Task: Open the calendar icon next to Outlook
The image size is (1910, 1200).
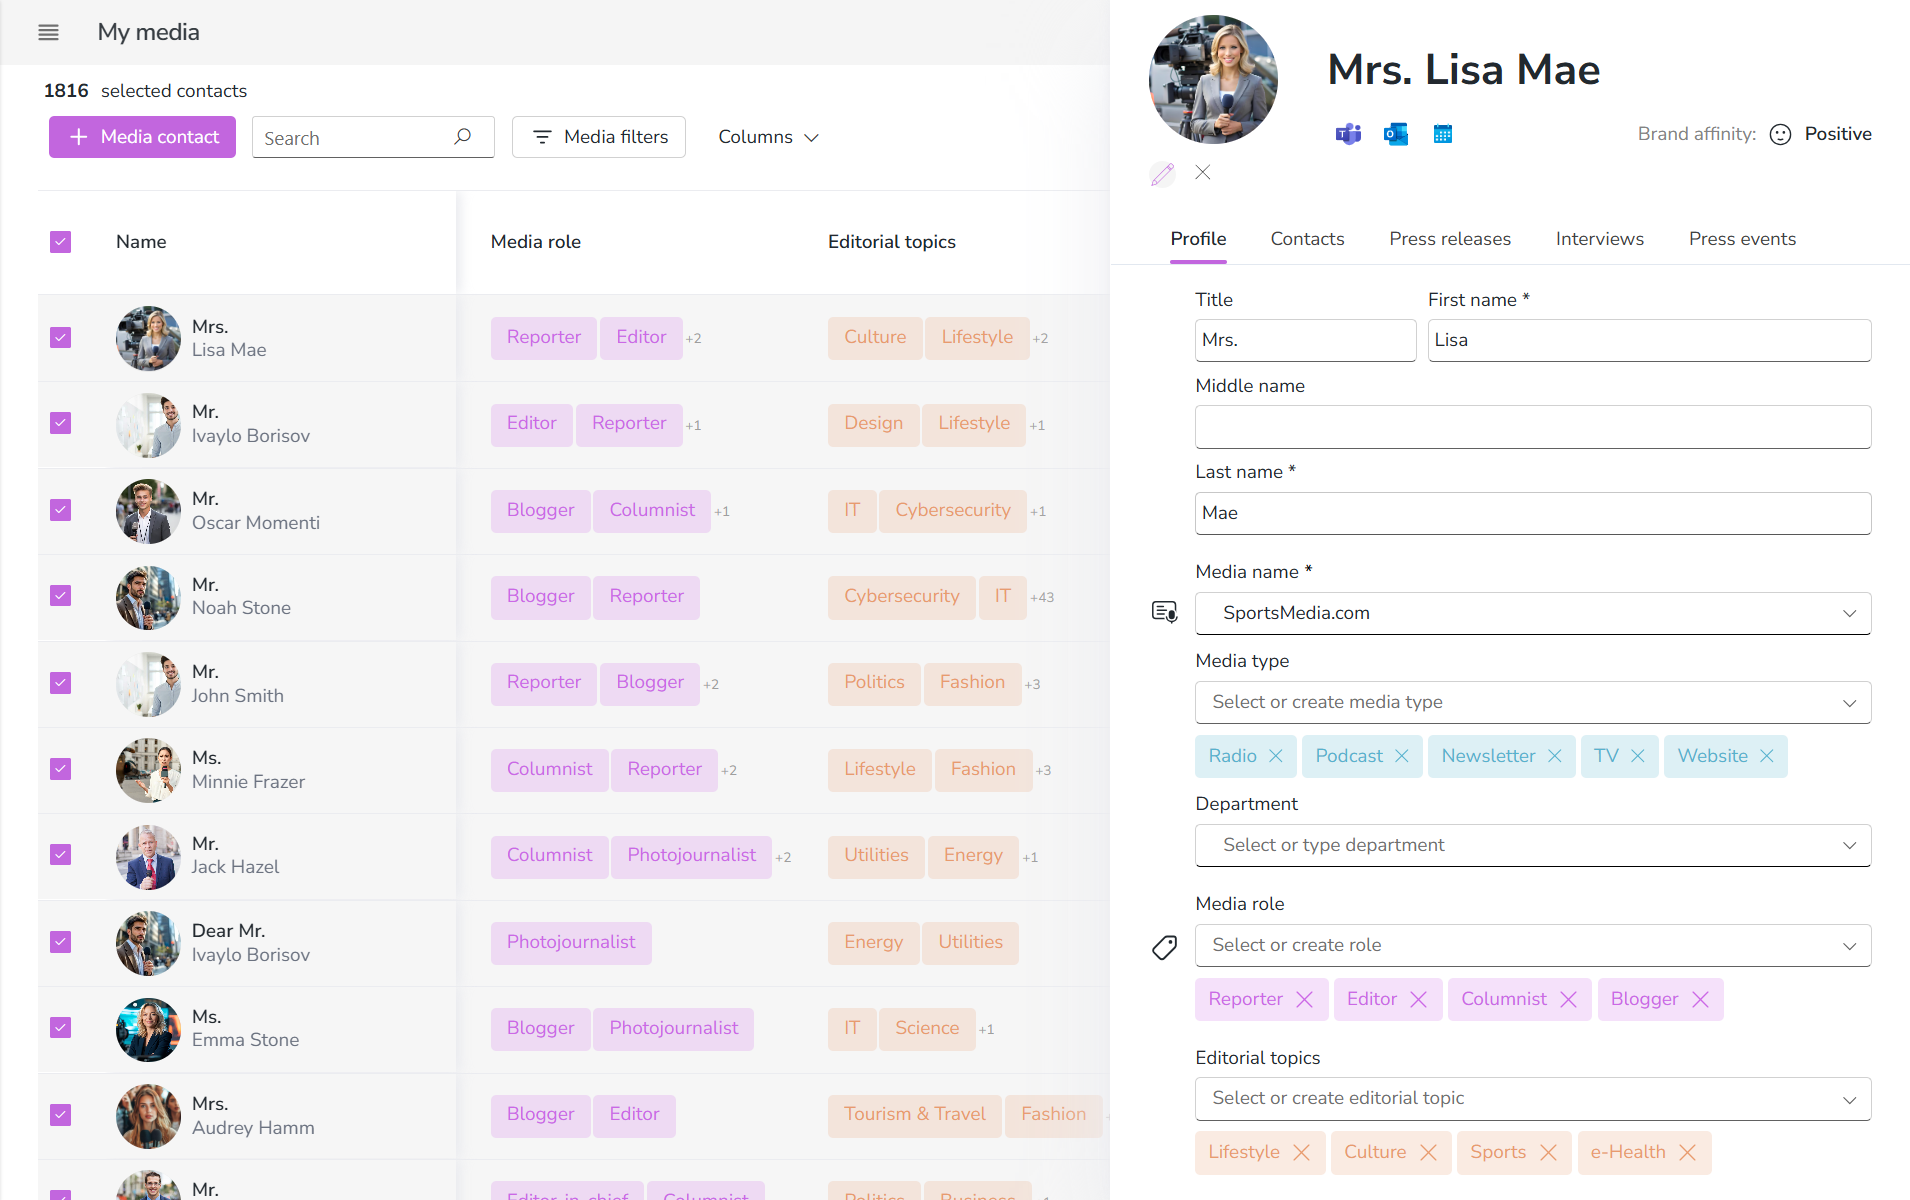Action: click(x=1443, y=133)
